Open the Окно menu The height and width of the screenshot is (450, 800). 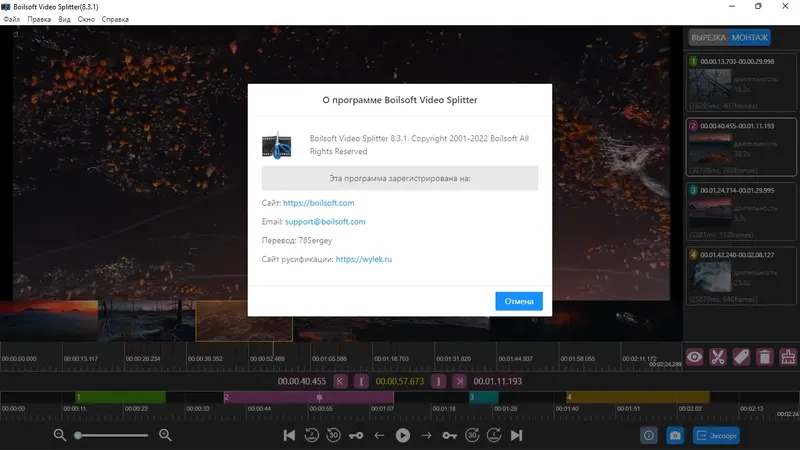click(x=86, y=19)
